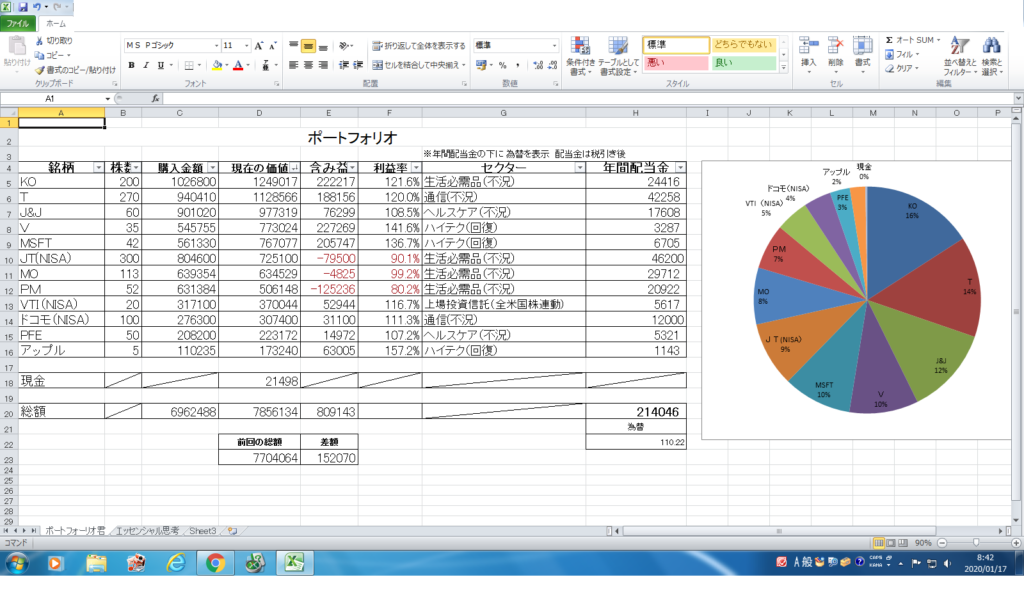Viewport: 1024px width, 614px height.
Task: Open the ファイル tab
Action: click(x=18, y=24)
